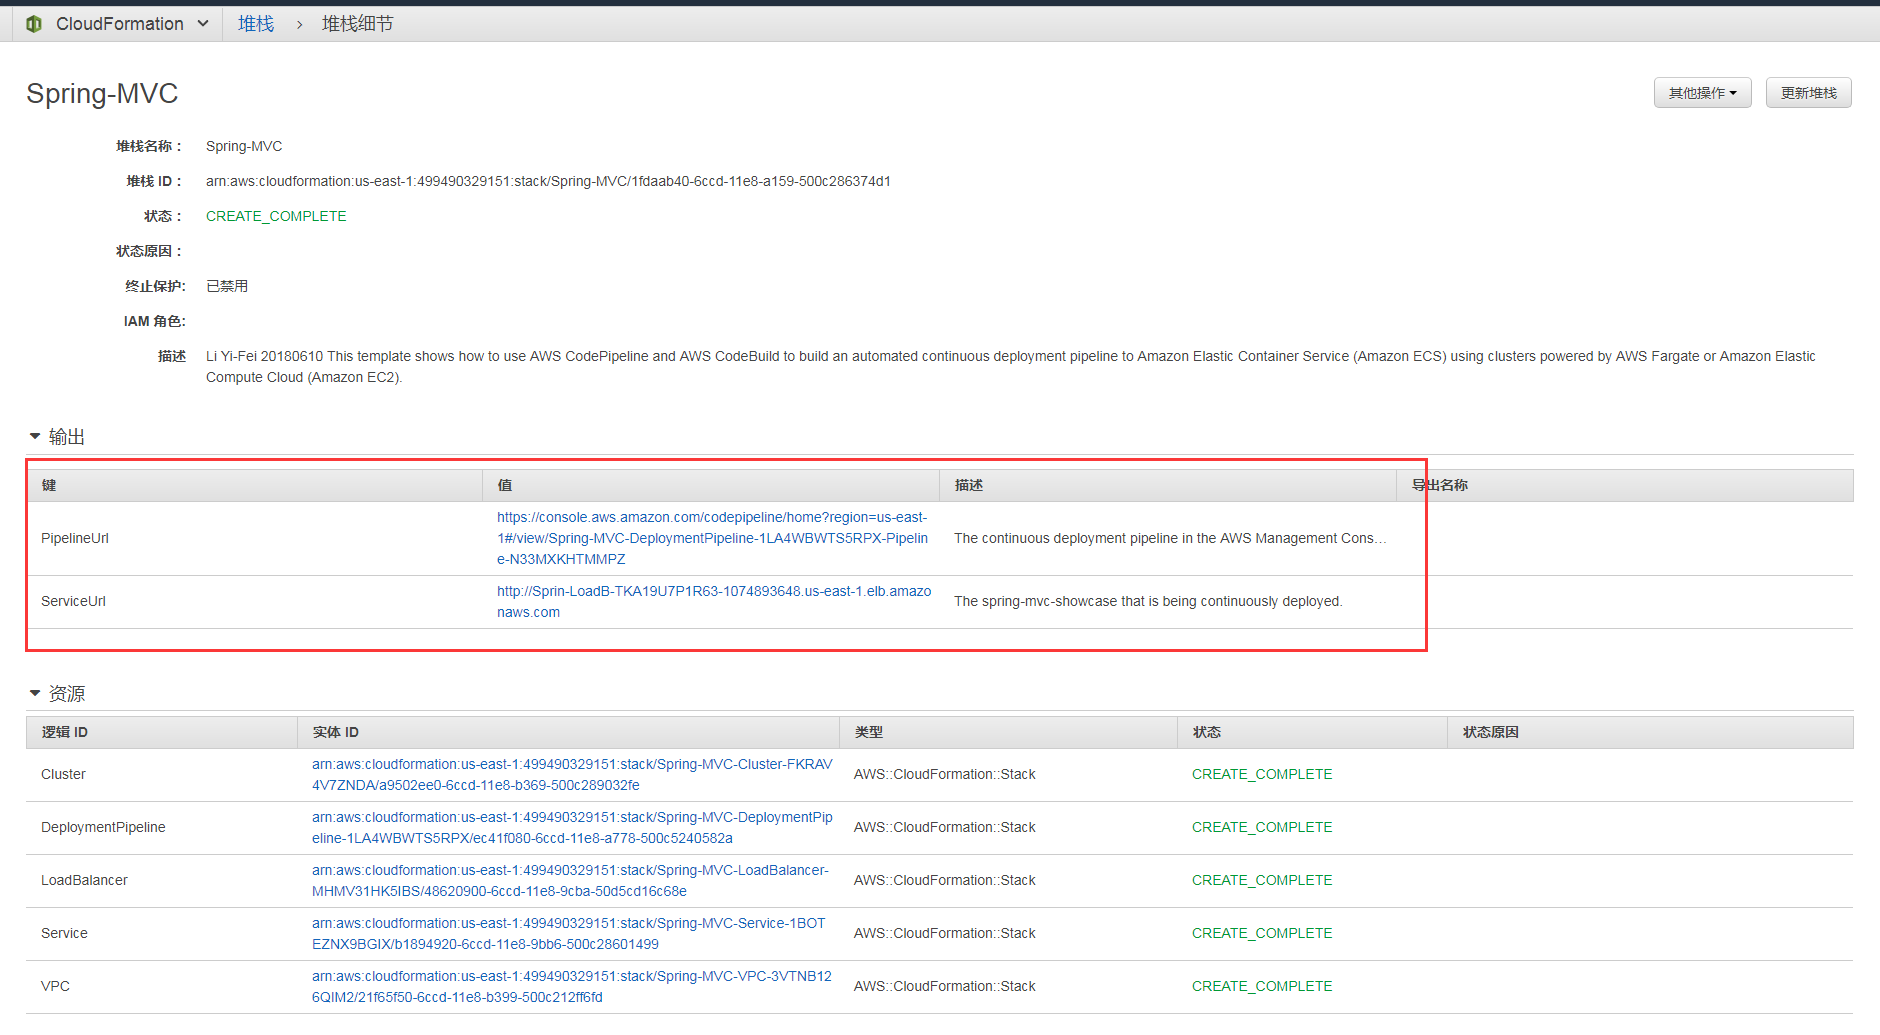1880x1035 pixels.
Task: Click the Service row AWS::CloudFormation::Stack type
Action: 945,933
